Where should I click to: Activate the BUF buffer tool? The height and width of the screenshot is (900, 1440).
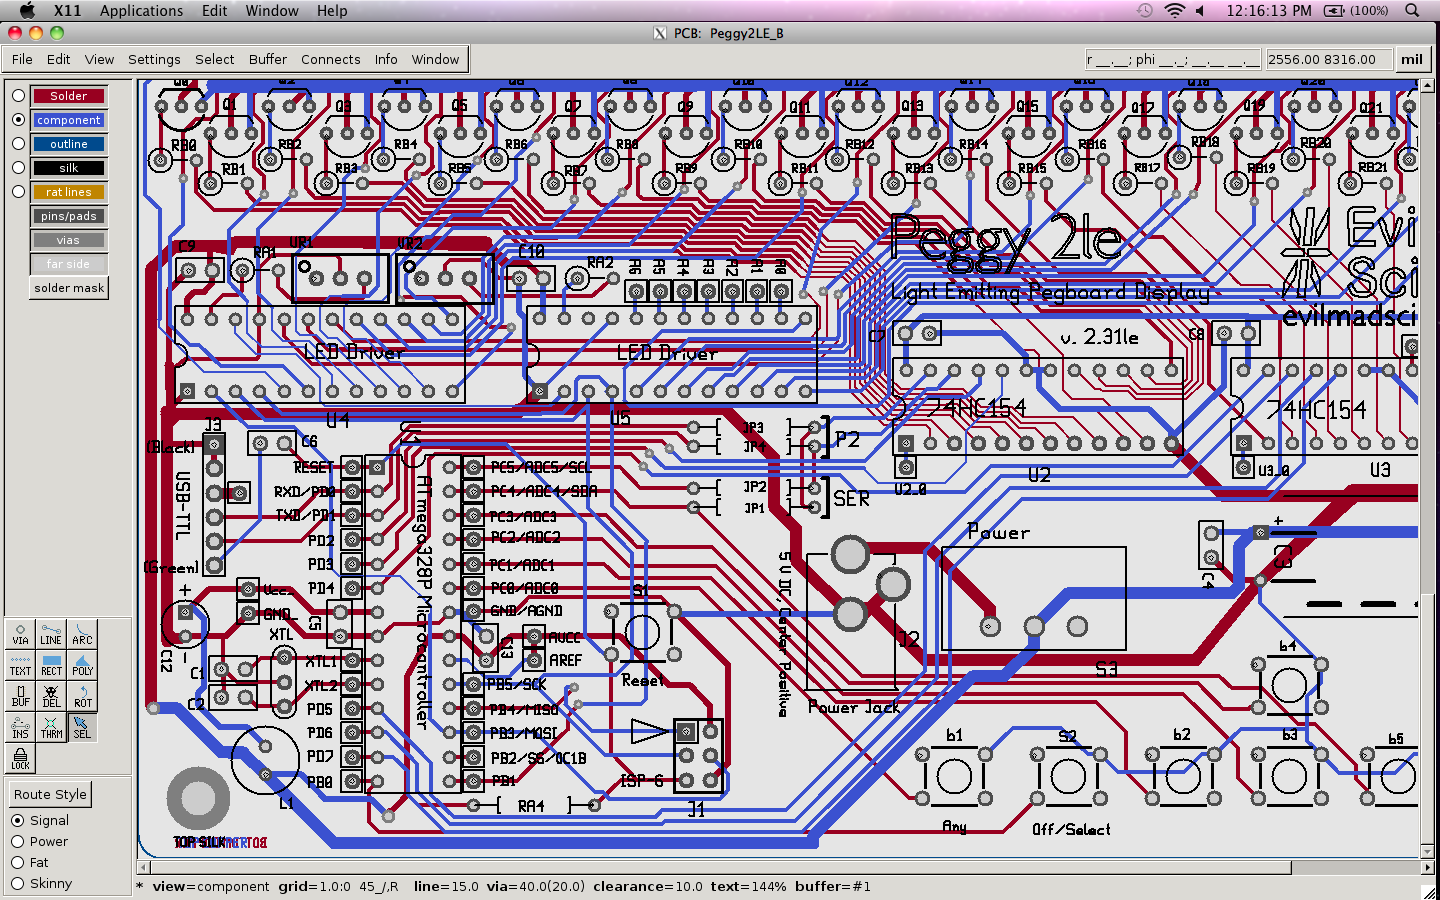pos(19,694)
